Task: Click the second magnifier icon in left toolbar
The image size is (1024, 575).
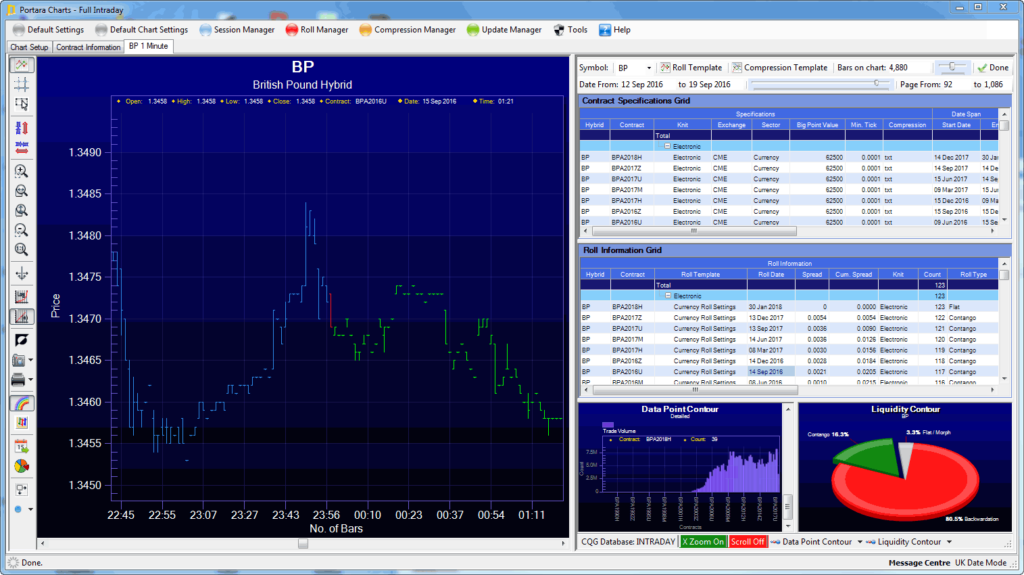Action: (x=22, y=191)
